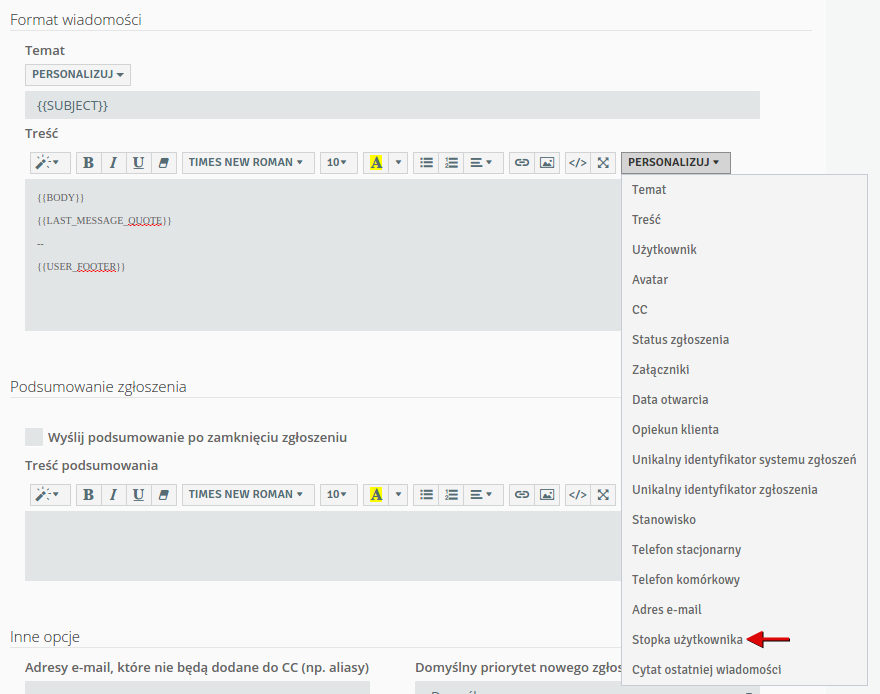
Task: Click Underline icon in Treść editor toolbar
Action: pos(139,163)
